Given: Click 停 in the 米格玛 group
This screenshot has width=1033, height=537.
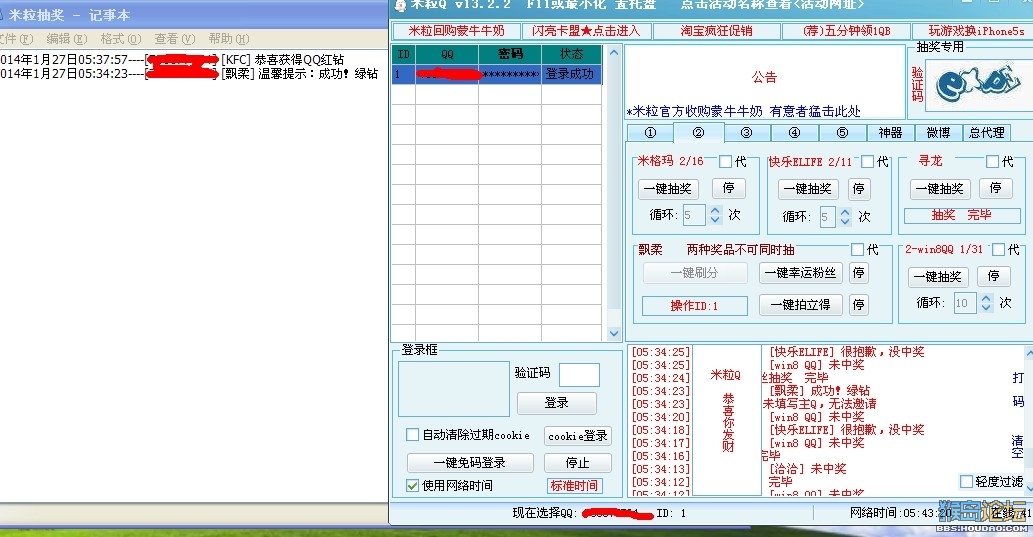Looking at the screenshot, I should [729, 189].
